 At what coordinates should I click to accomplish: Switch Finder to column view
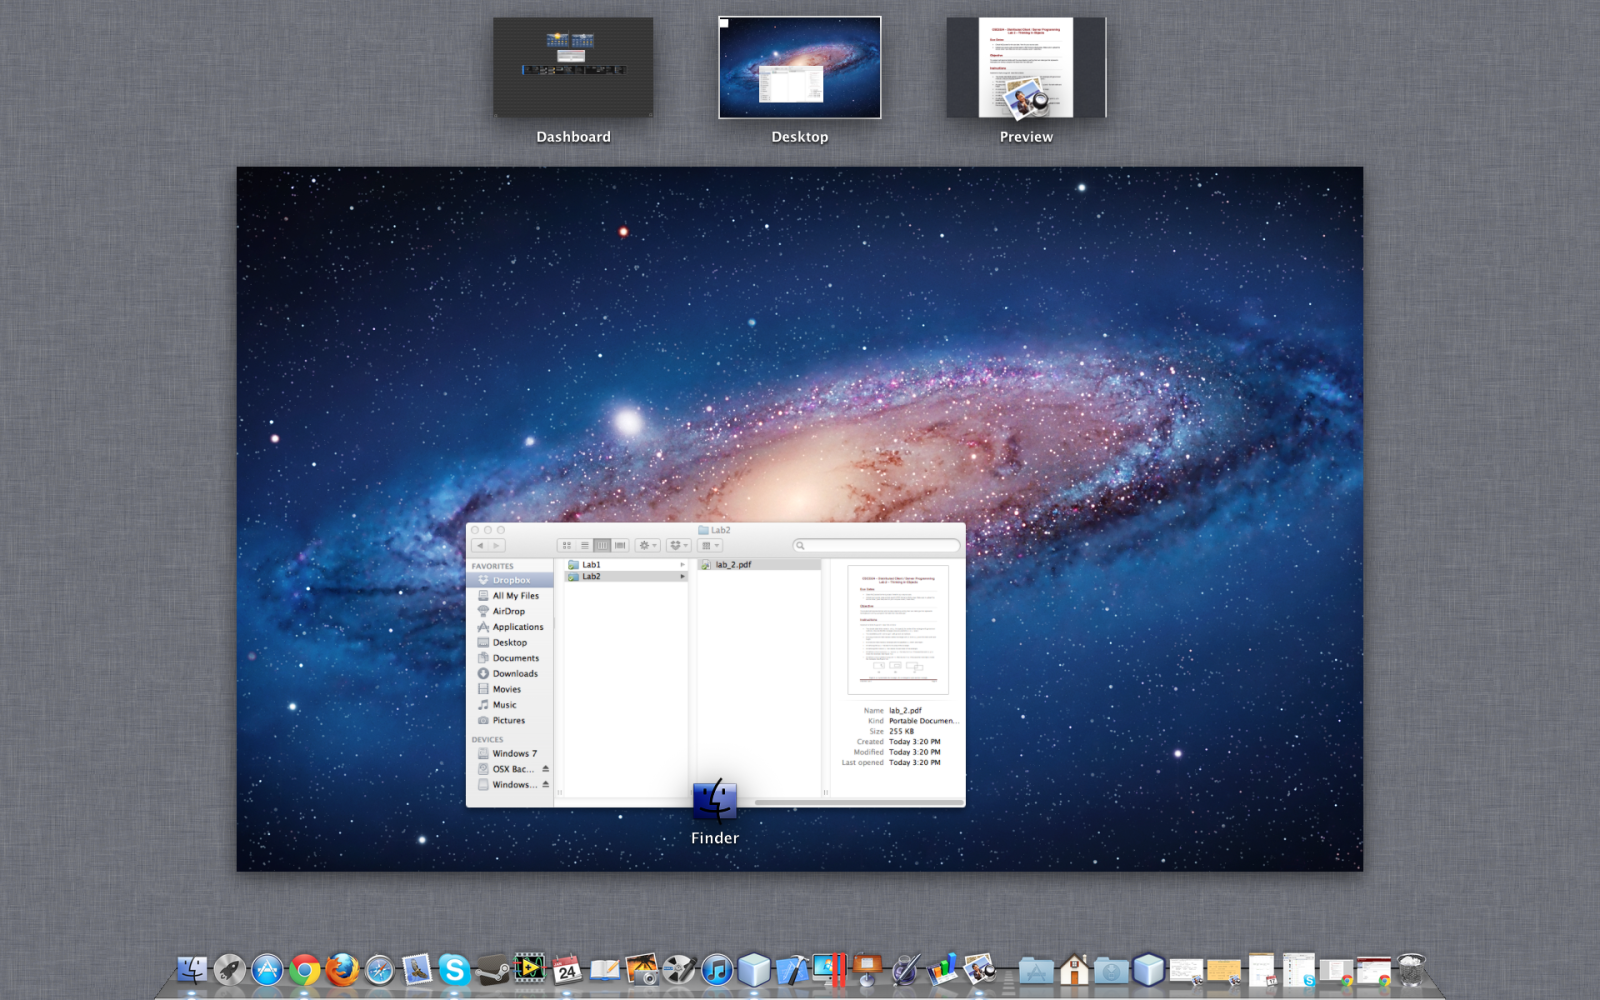pos(602,545)
